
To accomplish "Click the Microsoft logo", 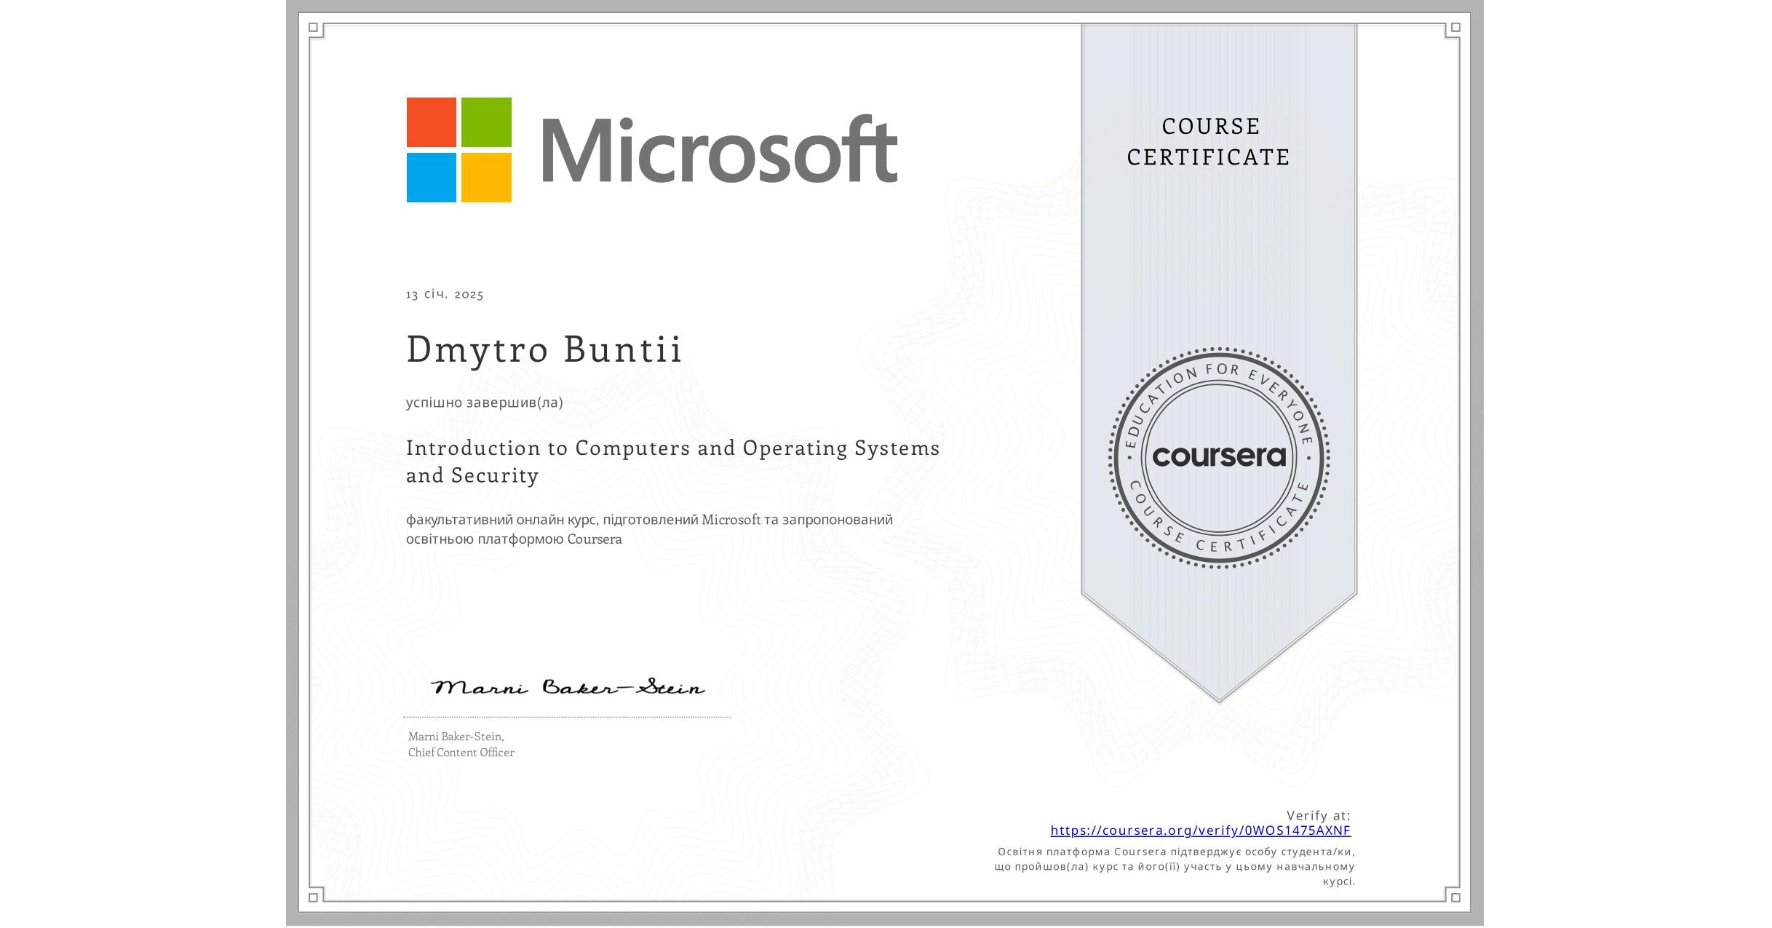I will tap(650, 150).
